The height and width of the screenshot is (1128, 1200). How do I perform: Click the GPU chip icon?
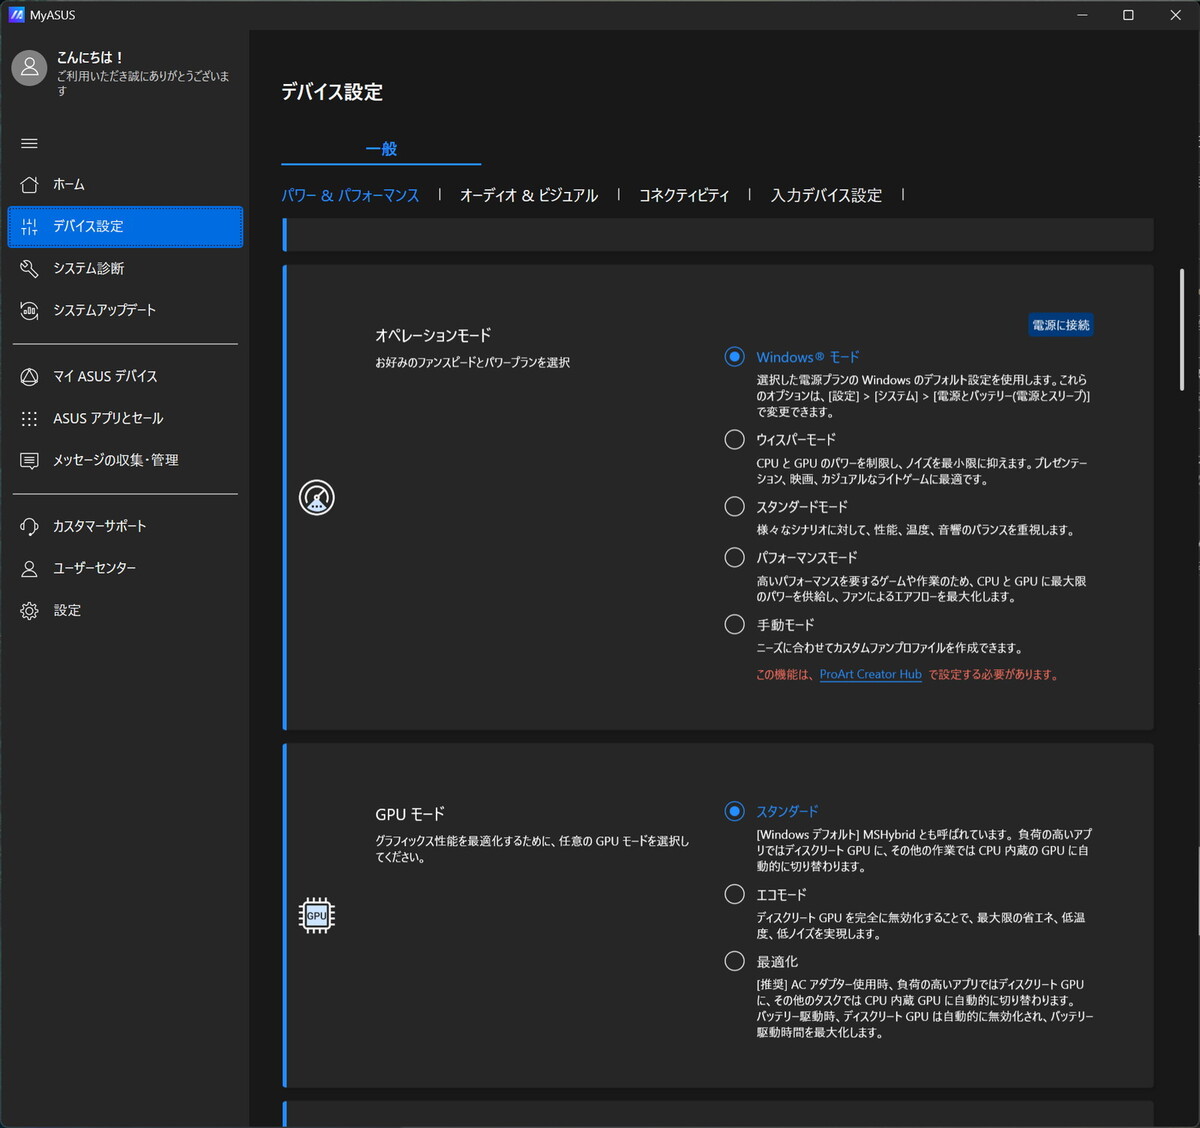tap(317, 915)
